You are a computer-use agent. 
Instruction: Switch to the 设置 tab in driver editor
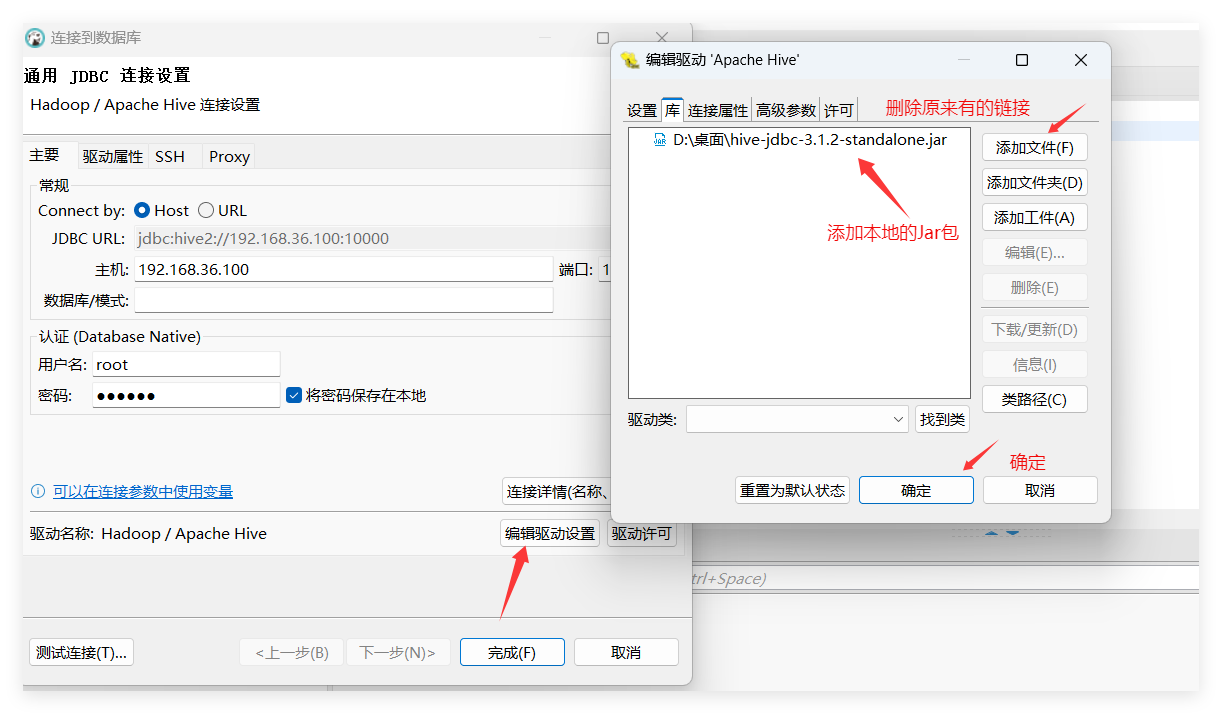642,110
